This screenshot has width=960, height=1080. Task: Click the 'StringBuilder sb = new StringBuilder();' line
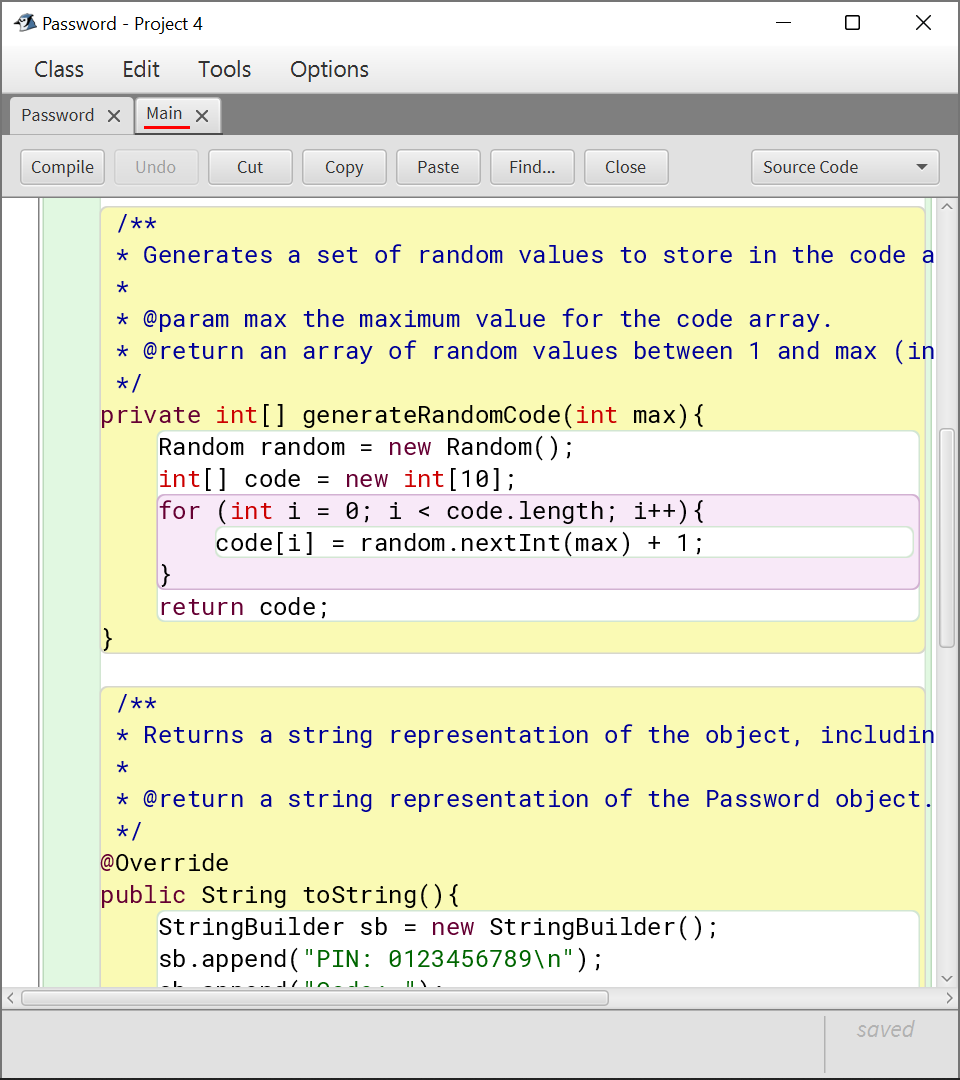click(438, 927)
